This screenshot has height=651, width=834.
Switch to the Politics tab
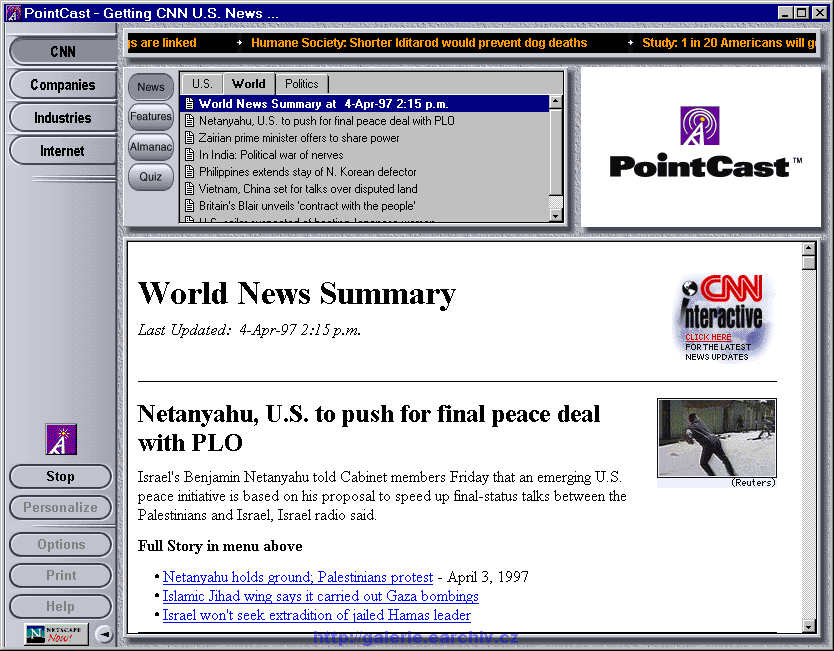click(x=302, y=84)
